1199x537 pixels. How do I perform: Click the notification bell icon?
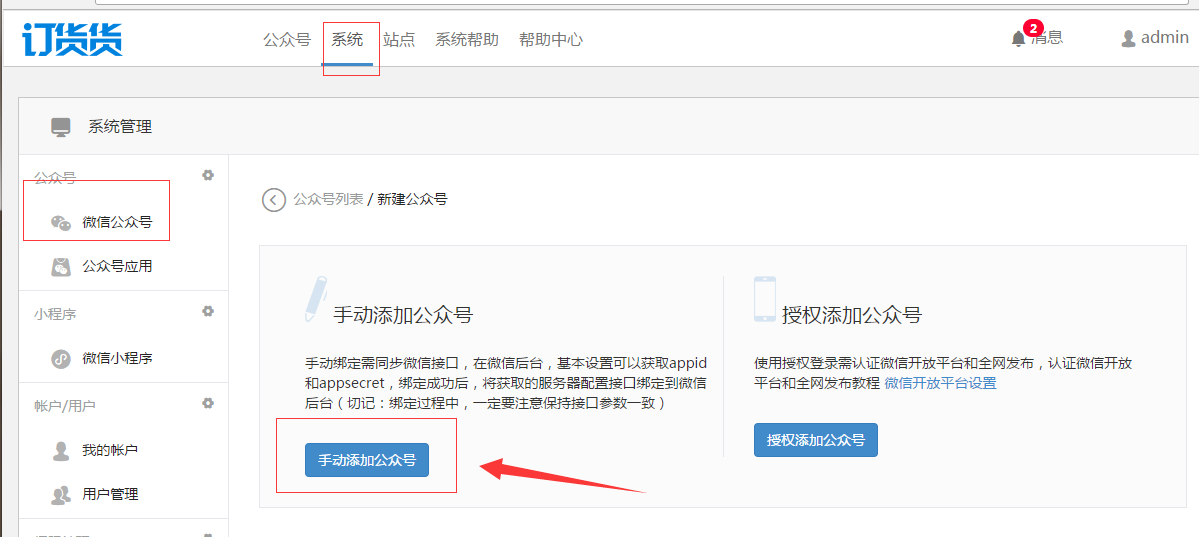[1019, 39]
